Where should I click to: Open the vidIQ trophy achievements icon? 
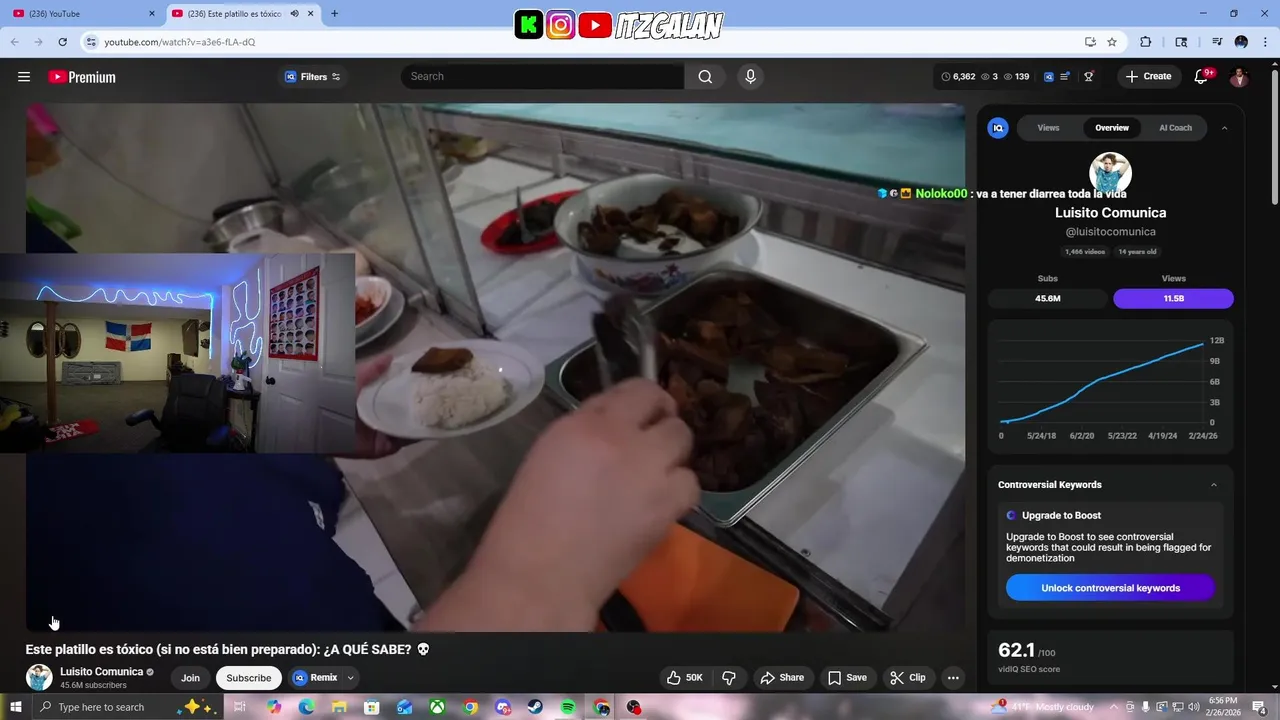(1089, 77)
